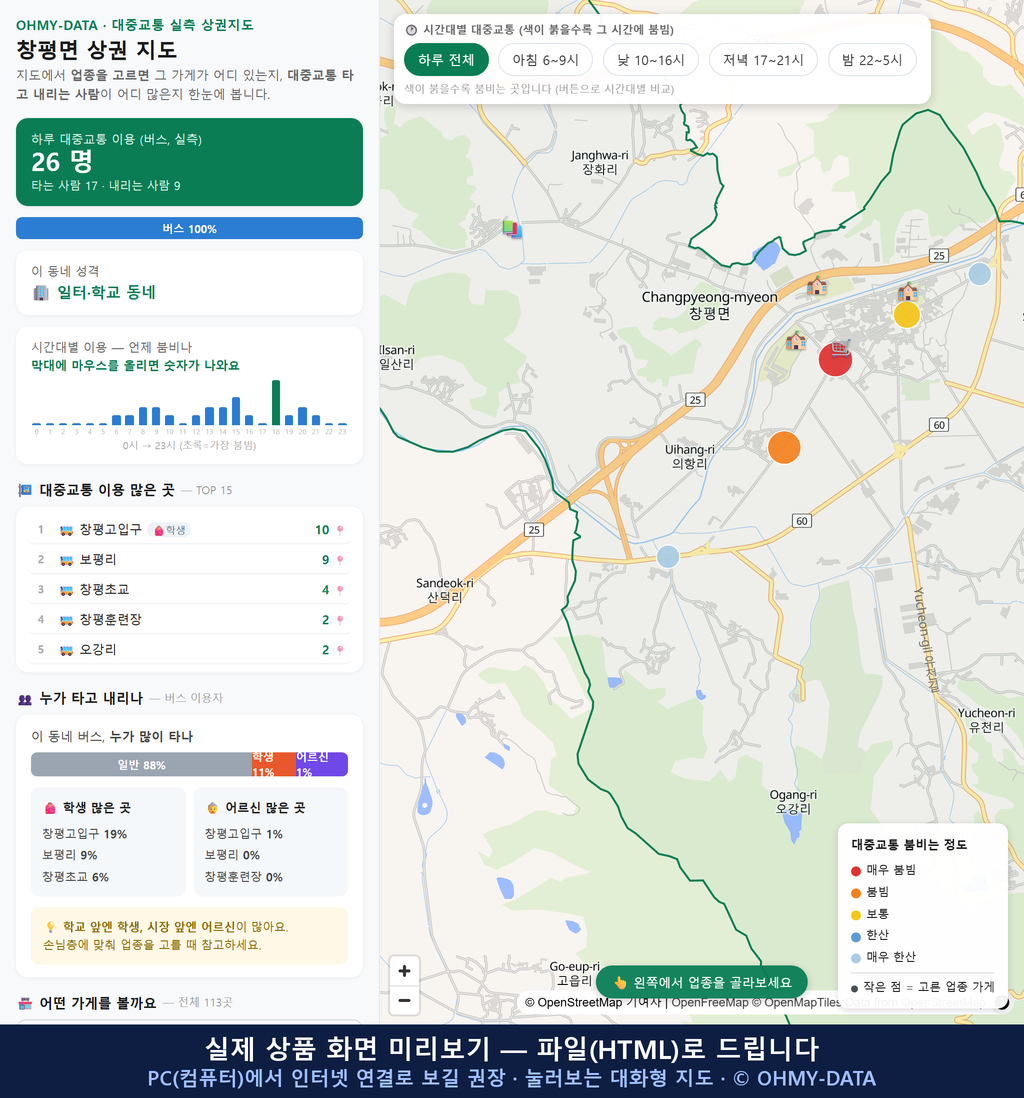This screenshot has width=1024, height=1098.
Task: Click the pale blue marker beside route 25 shield
Action: (x=979, y=274)
